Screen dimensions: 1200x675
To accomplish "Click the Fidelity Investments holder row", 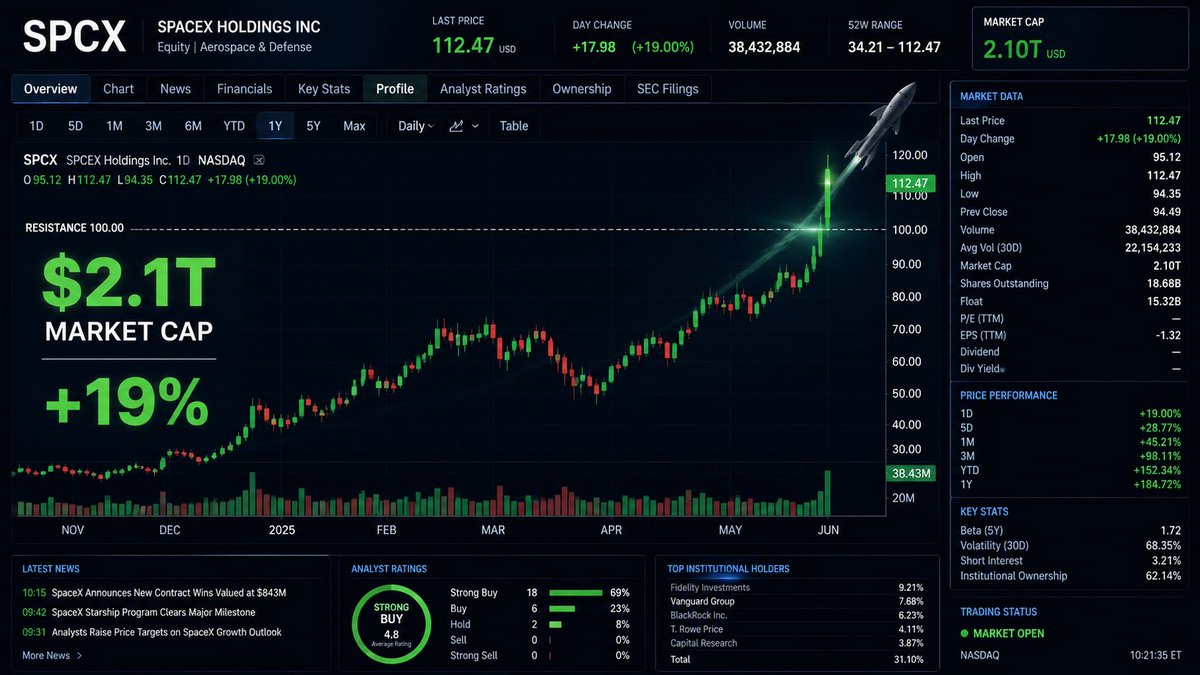I will (x=797, y=588).
